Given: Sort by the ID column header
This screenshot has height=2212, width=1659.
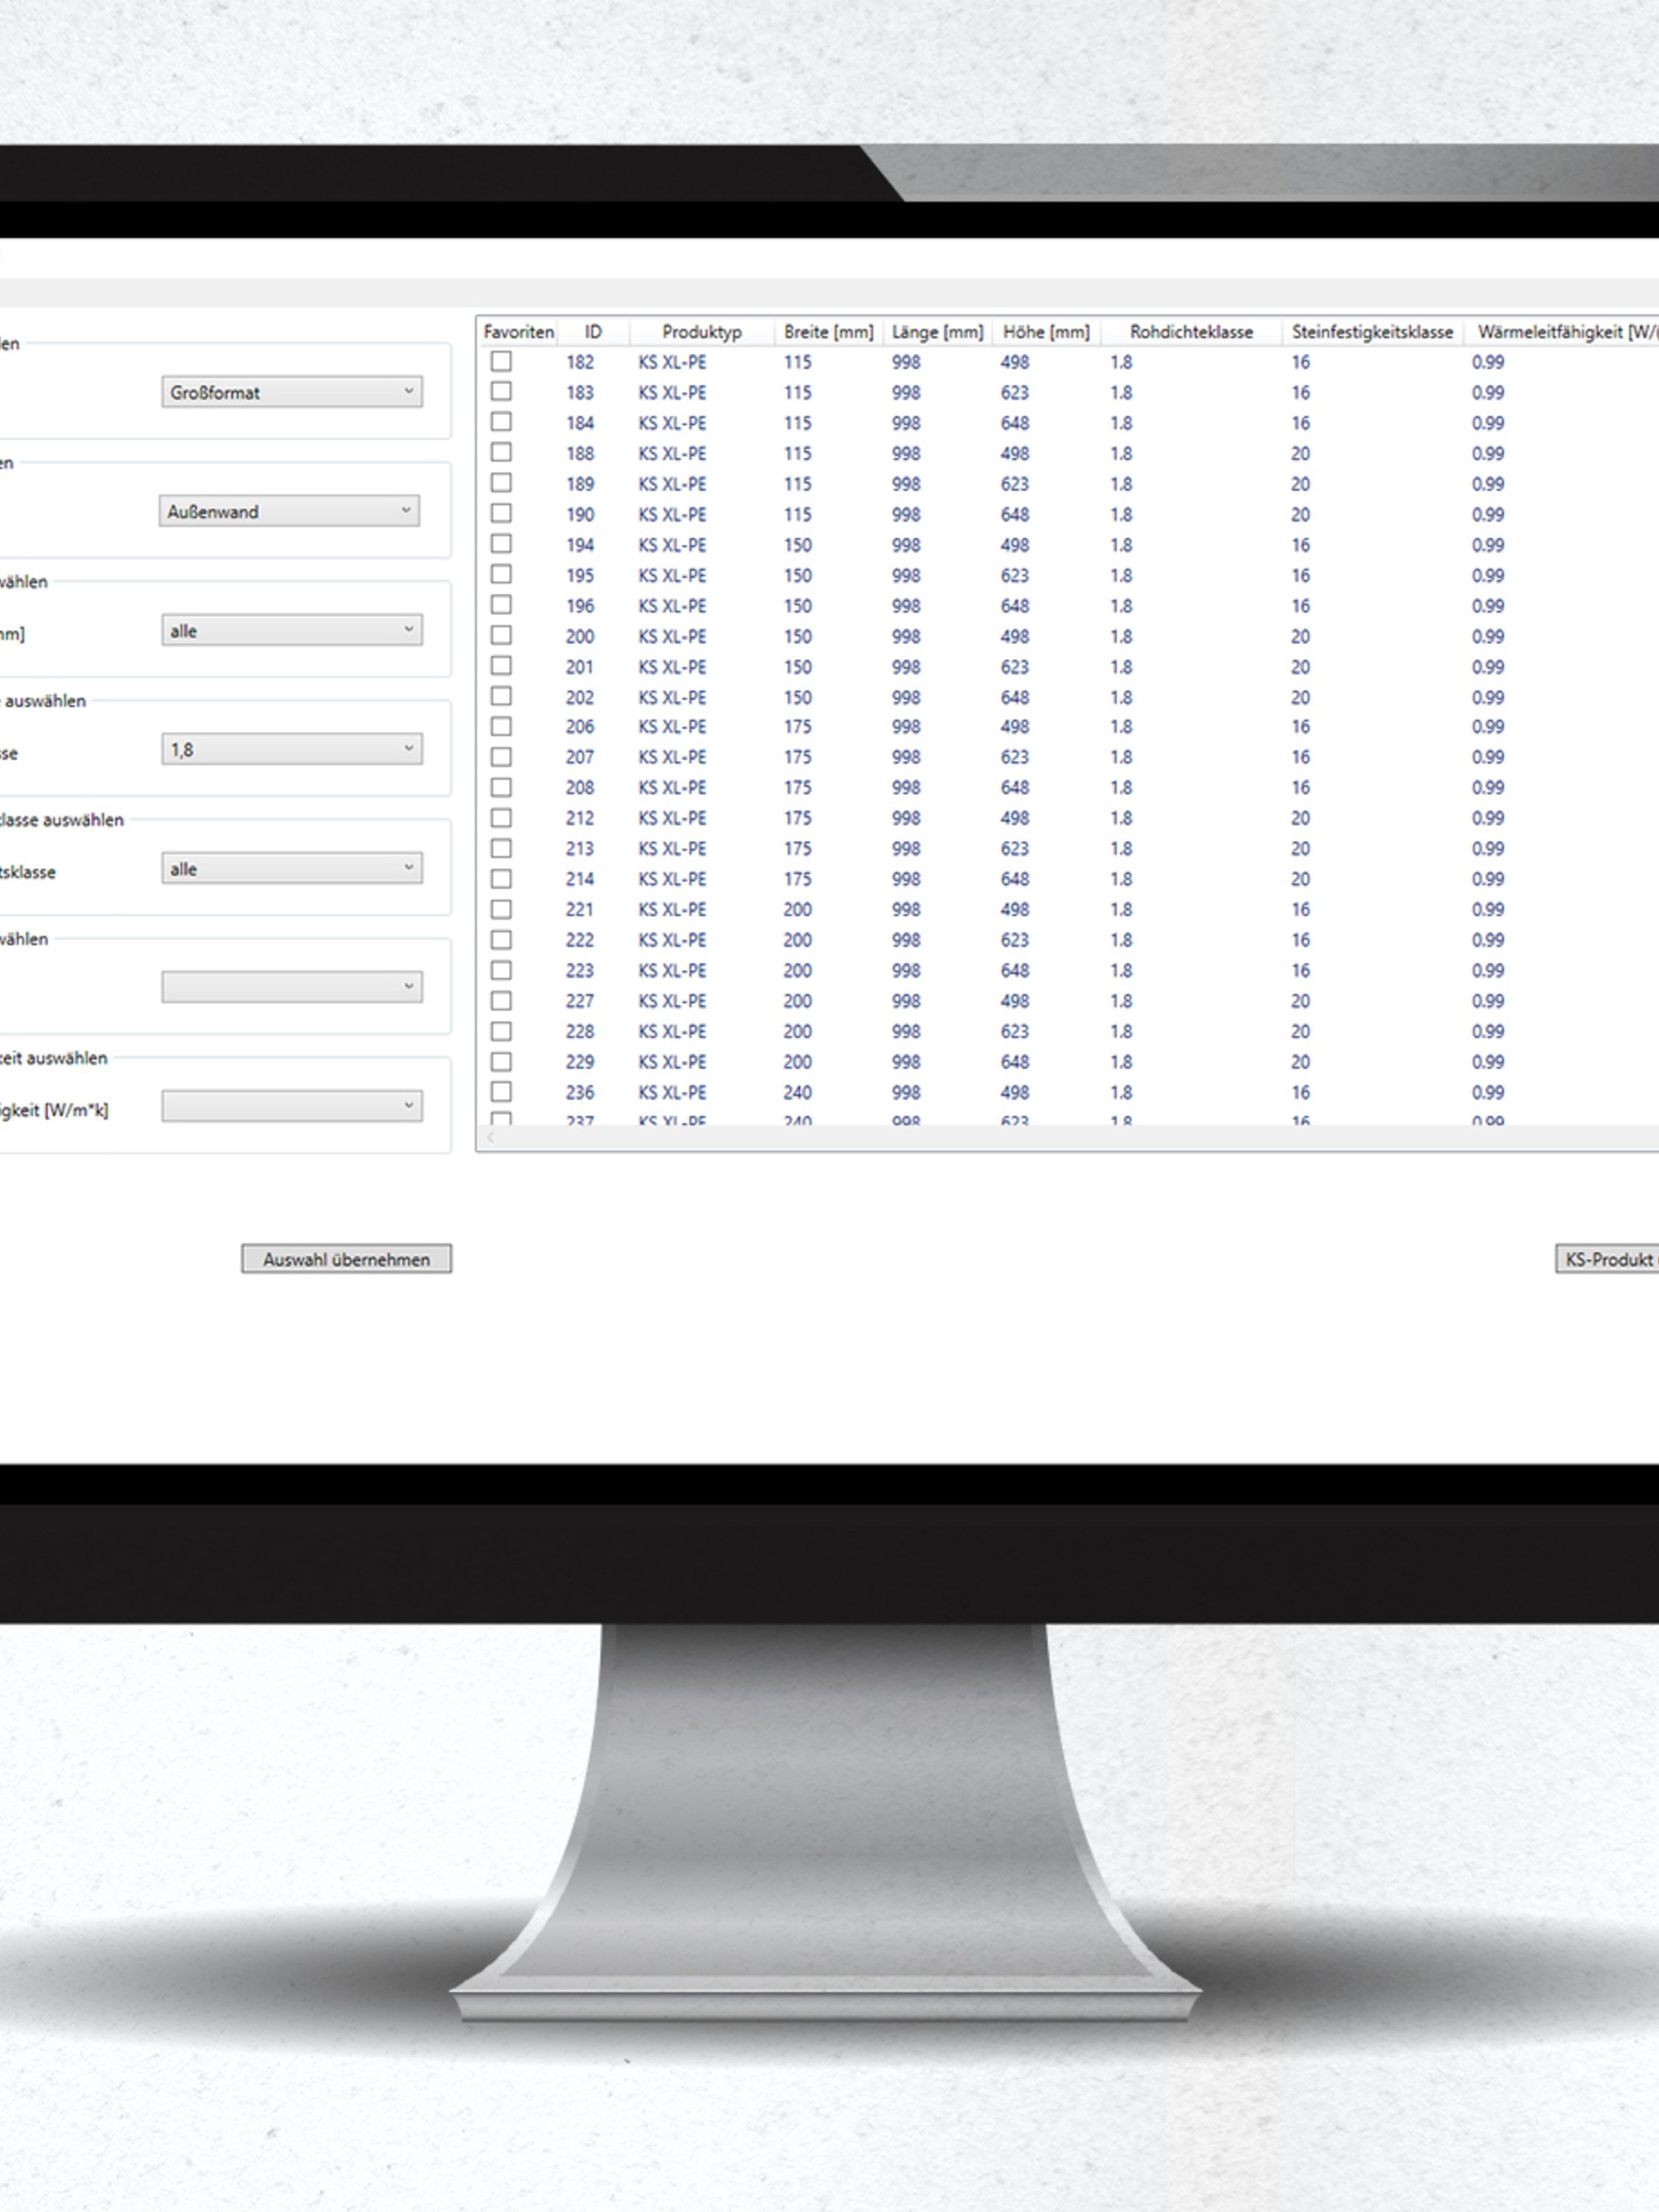Looking at the screenshot, I should (593, 332).
